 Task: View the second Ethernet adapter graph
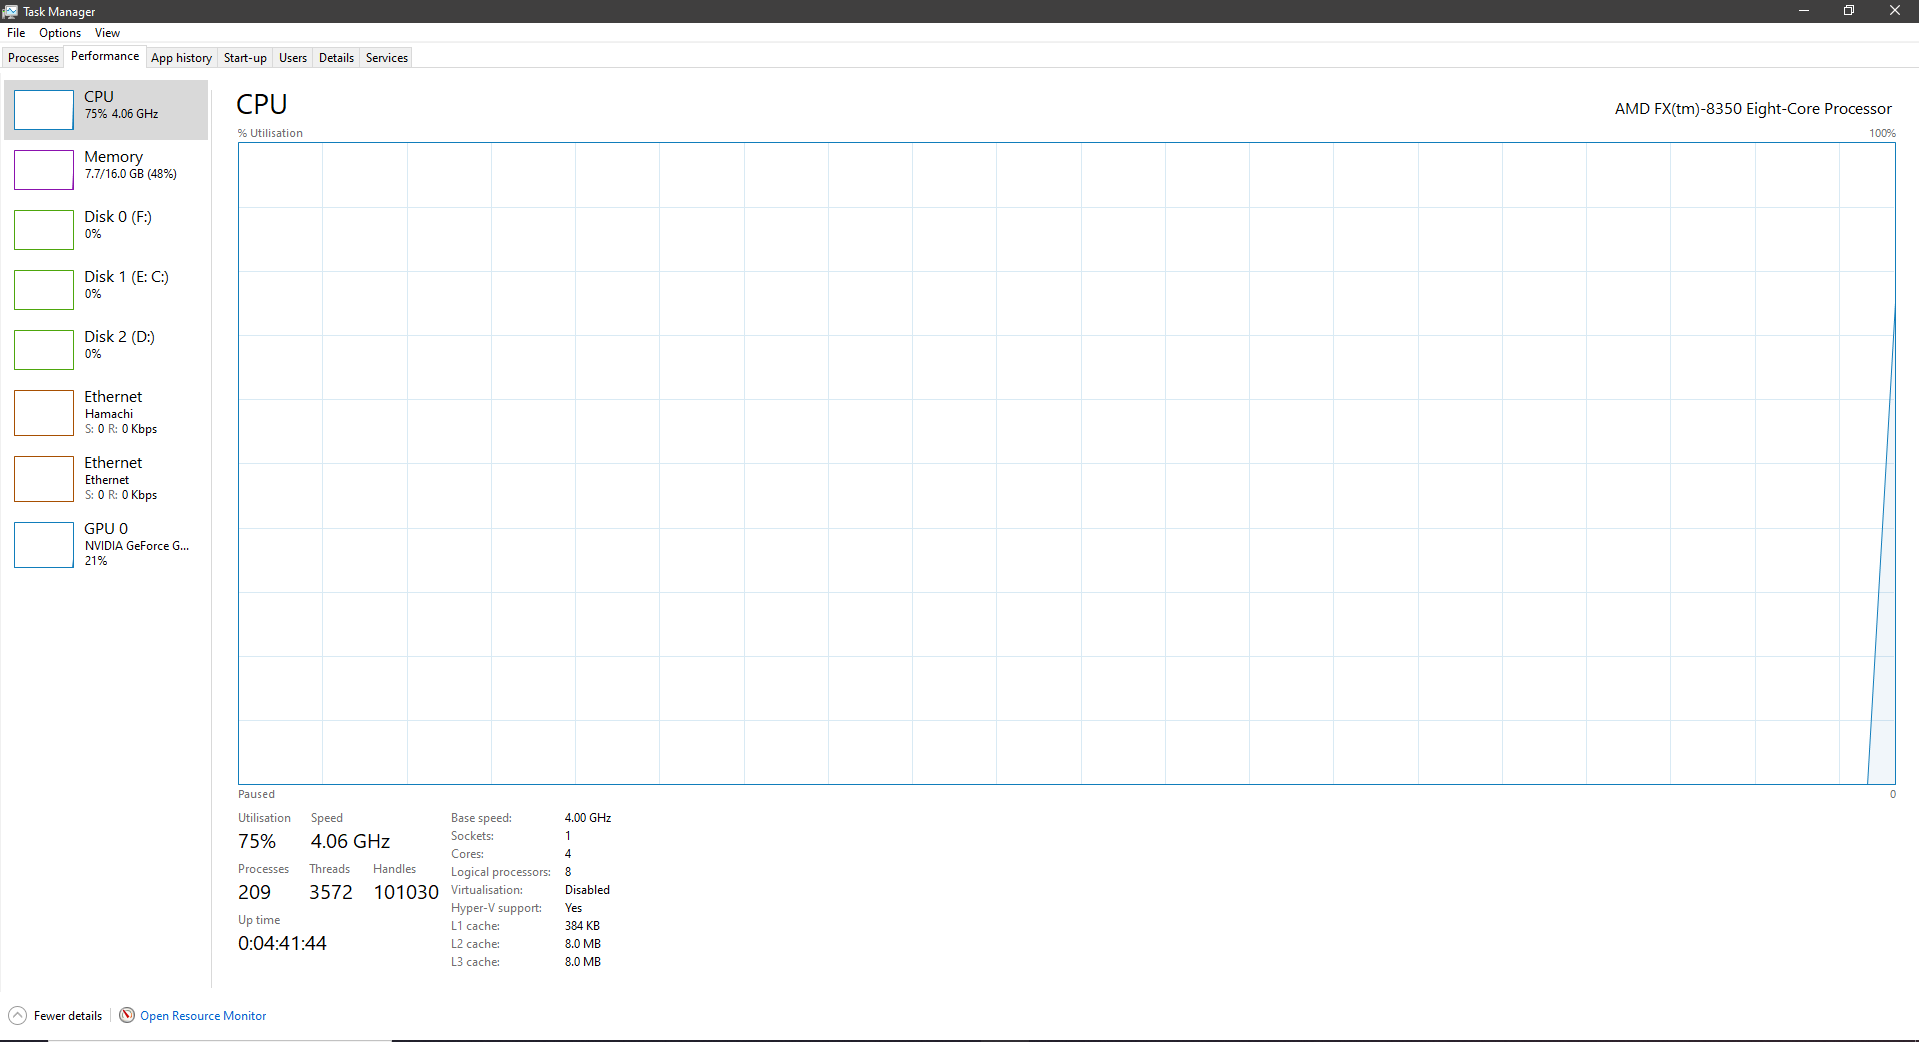pyautogui.click(x=107, y=479)
